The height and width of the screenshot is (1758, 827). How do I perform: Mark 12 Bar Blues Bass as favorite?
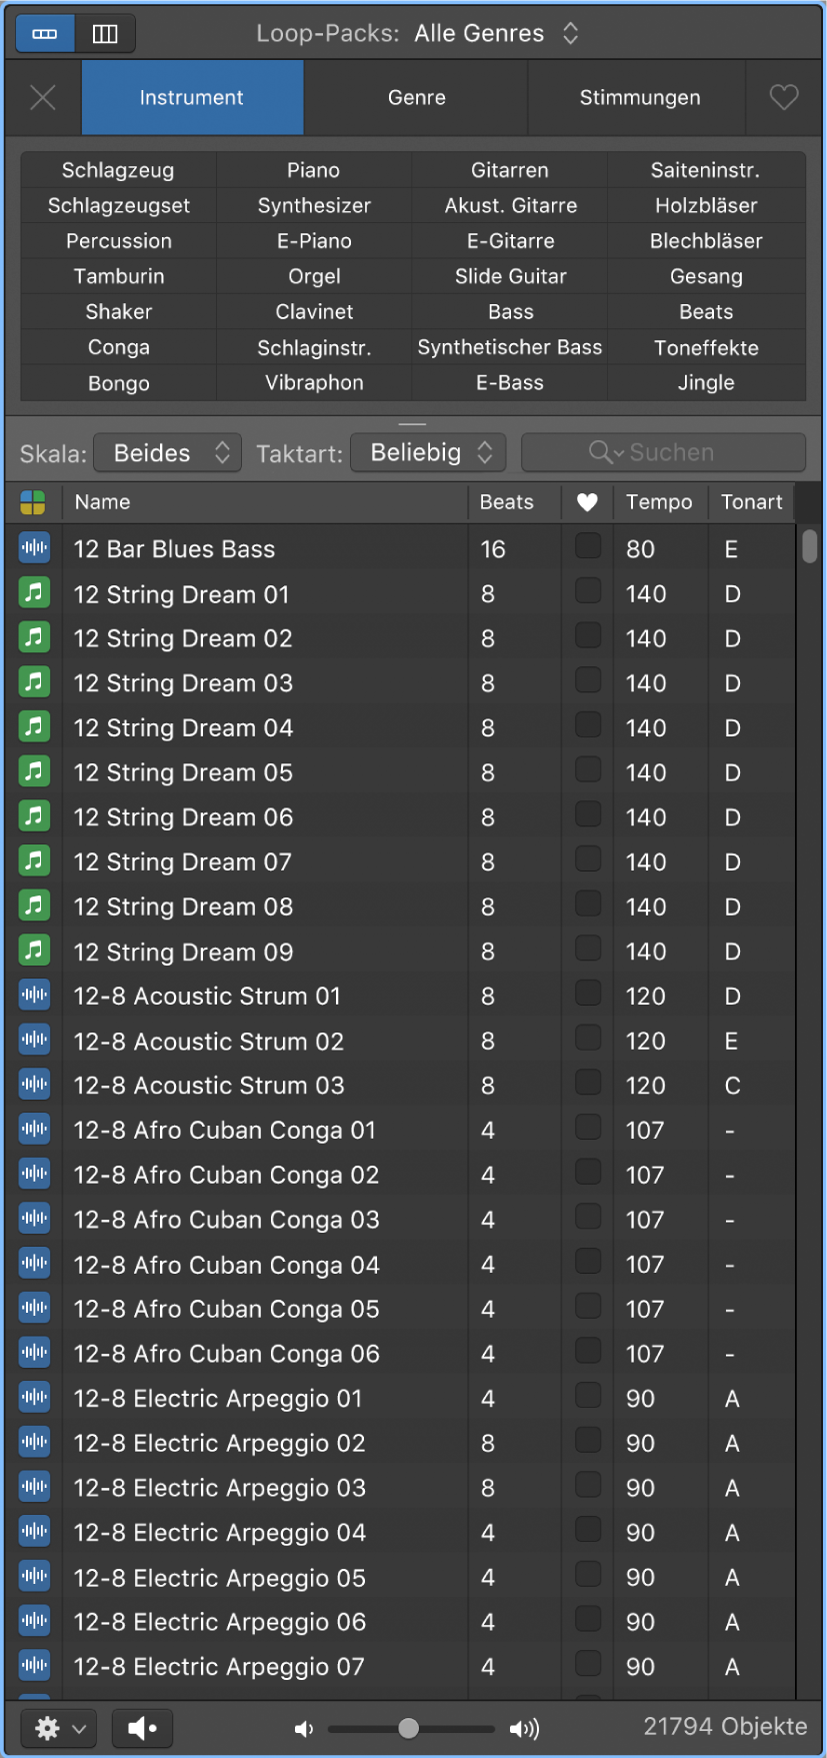pyautogui.click(x=588, y=546)
